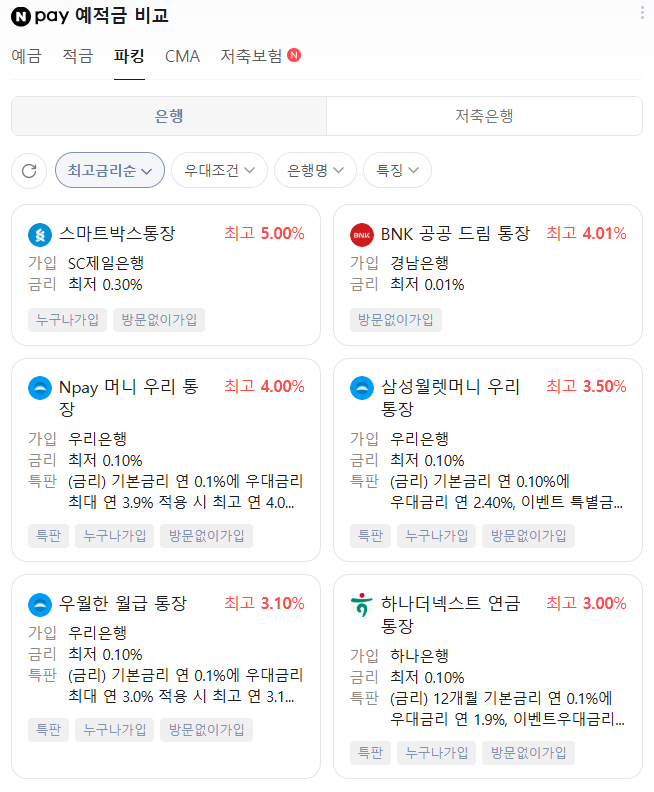Expand the 우대조건 filter dropdown

(x=219, y=170)
